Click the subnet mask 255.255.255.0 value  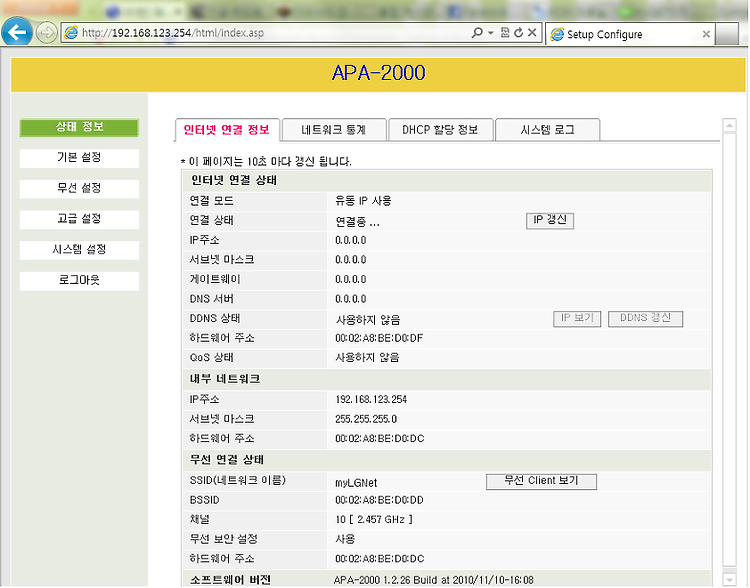(366, 419)
